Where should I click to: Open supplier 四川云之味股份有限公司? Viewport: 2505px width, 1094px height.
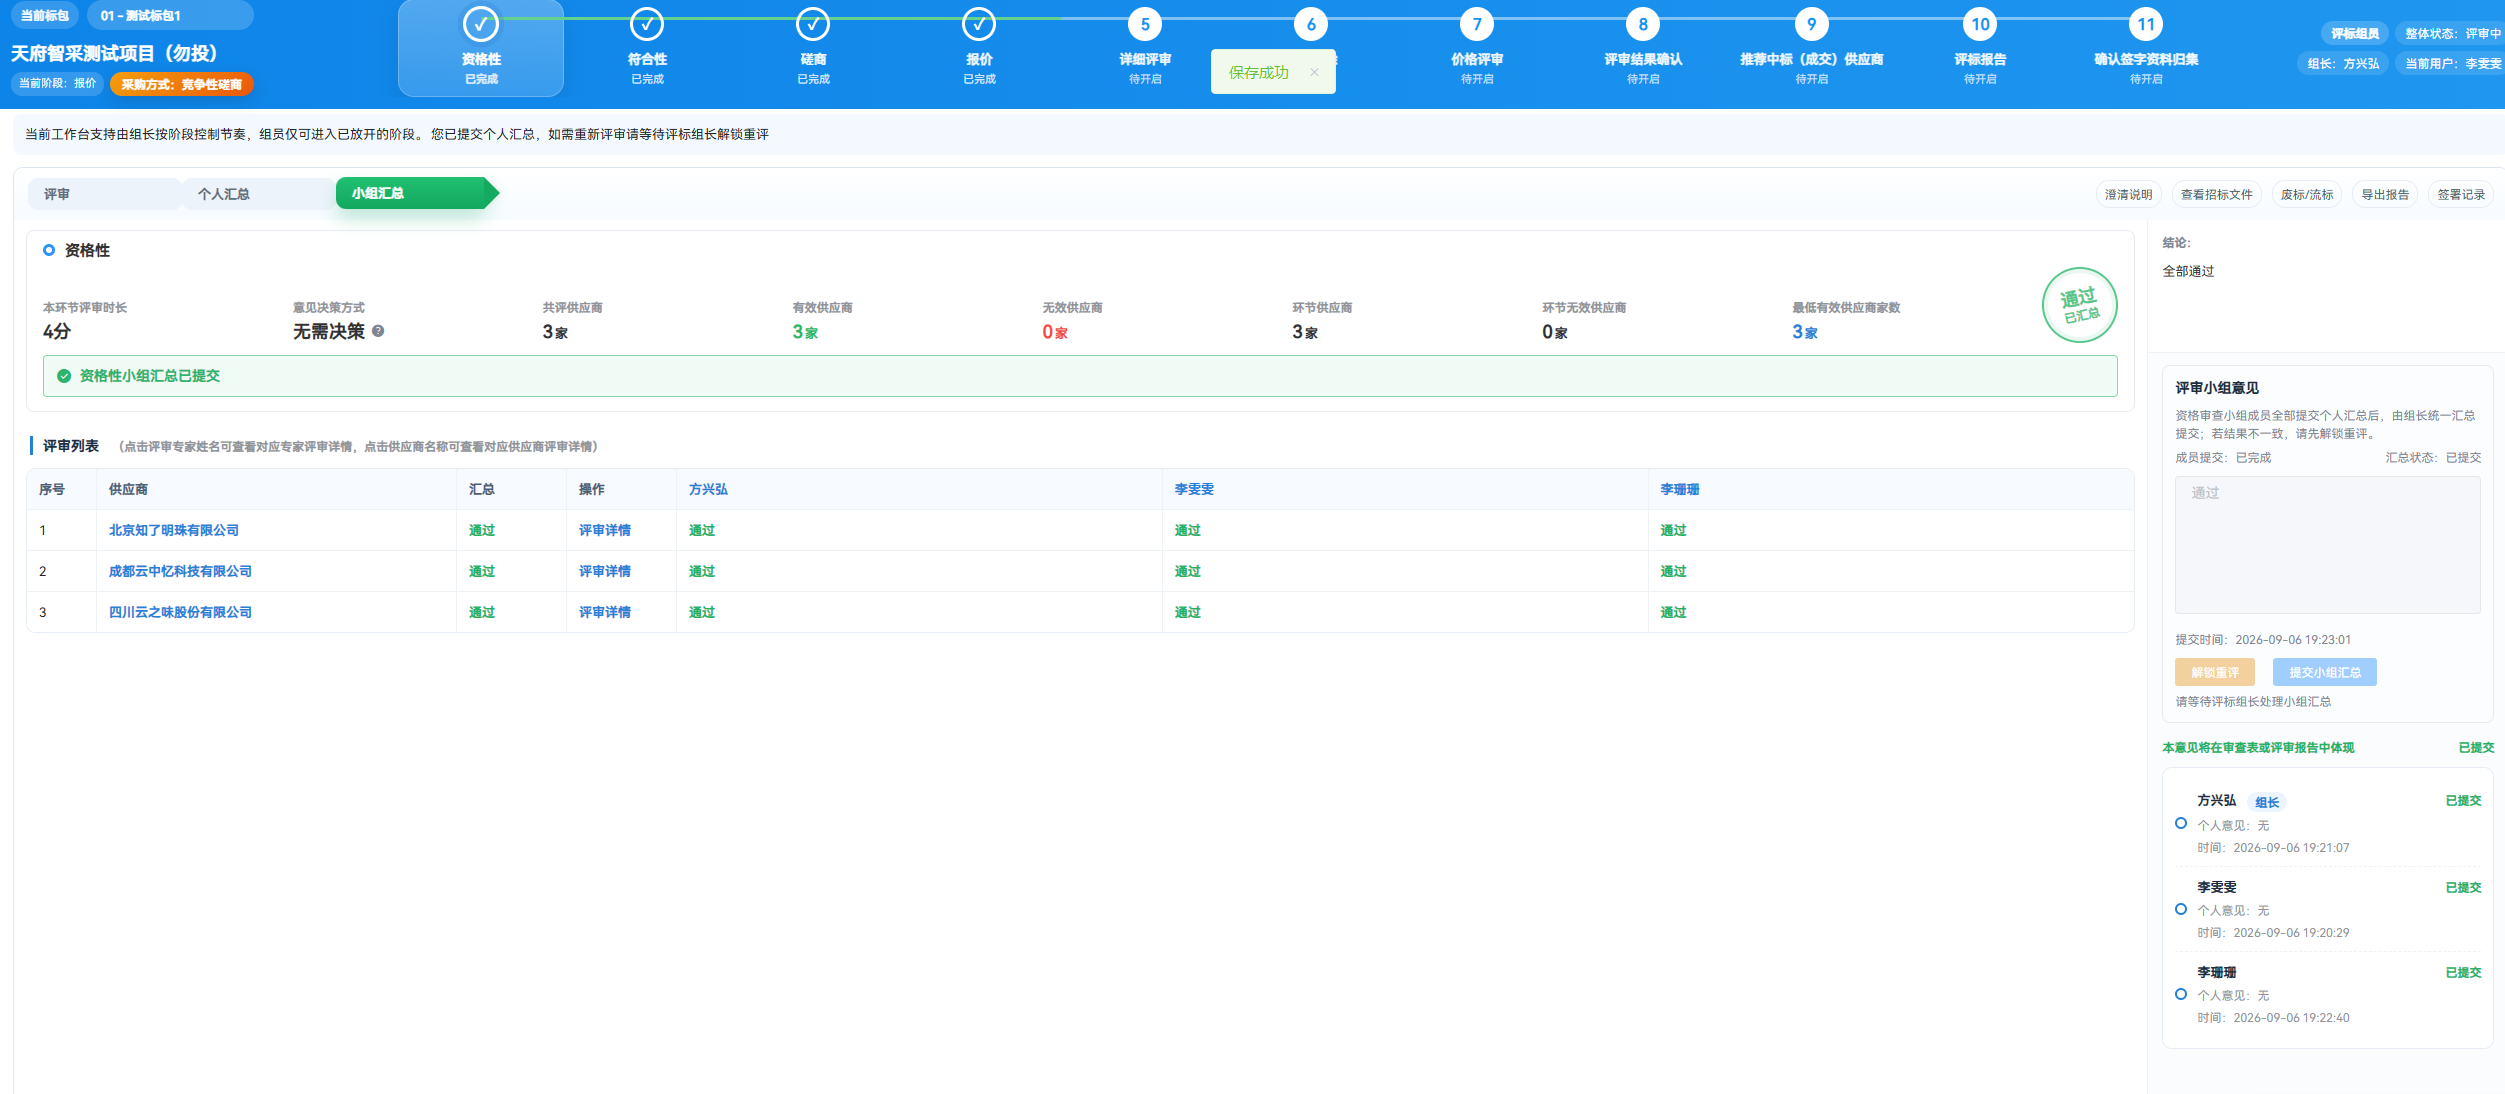point(180,613)
